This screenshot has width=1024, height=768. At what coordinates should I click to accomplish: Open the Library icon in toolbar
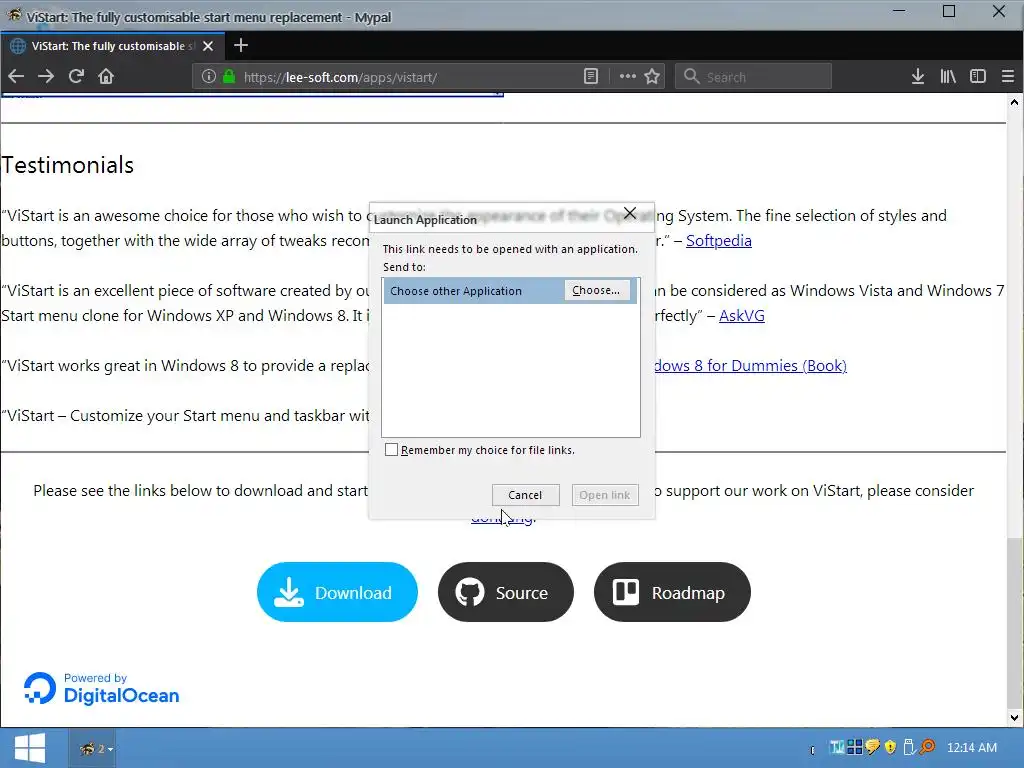pyautogui.click(x=948, y=76)
